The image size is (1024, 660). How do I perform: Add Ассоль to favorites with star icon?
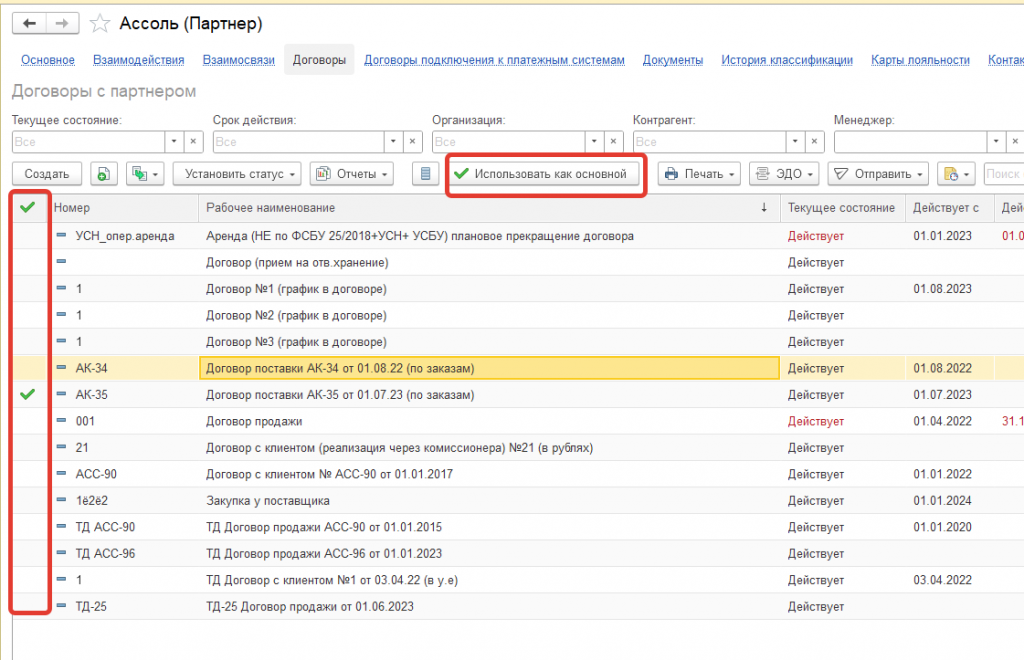(100, 24)
